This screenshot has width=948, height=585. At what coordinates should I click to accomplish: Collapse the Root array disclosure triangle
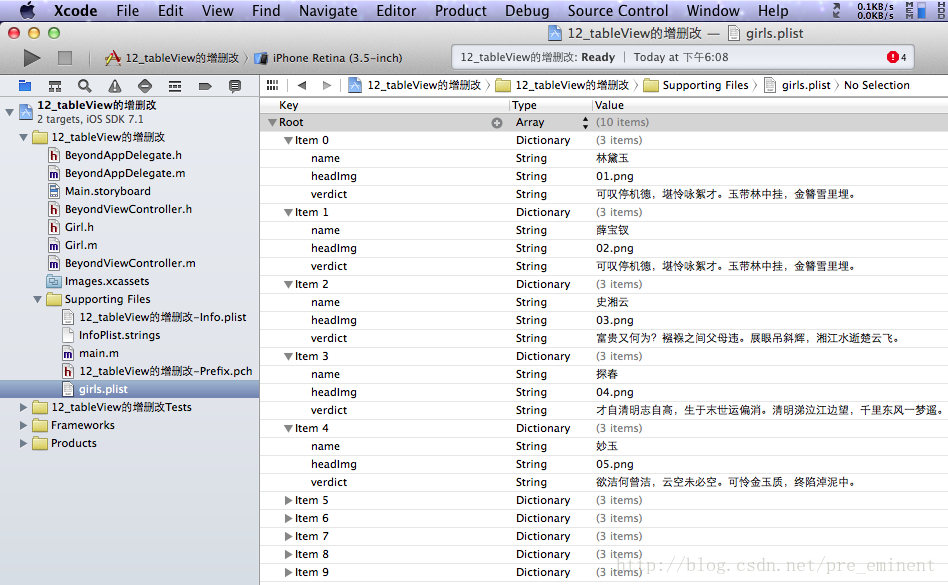pyautogui.click(x=272, y=122)
